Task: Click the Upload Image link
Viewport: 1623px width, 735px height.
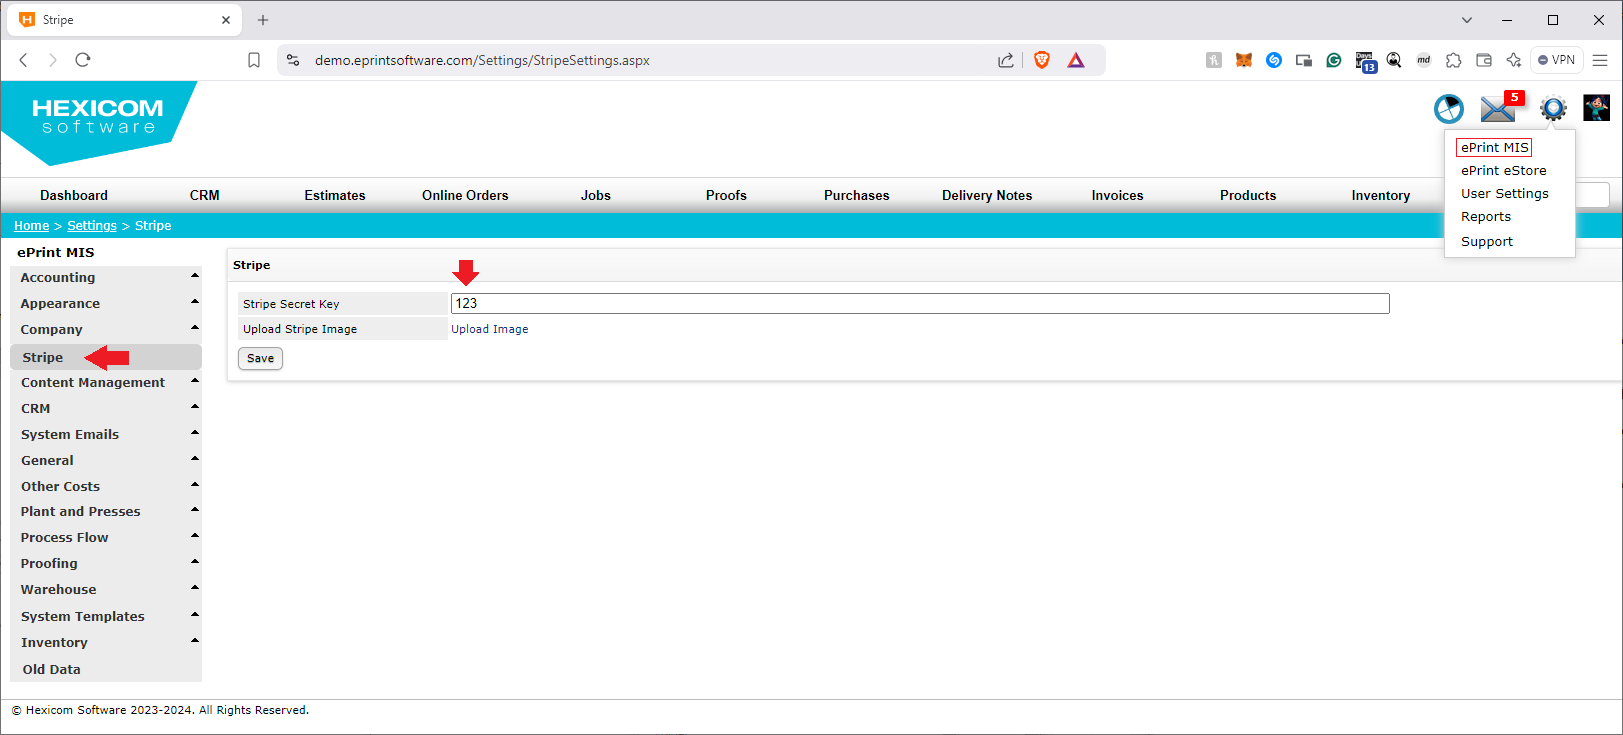Action: click(x=490, y=329)
